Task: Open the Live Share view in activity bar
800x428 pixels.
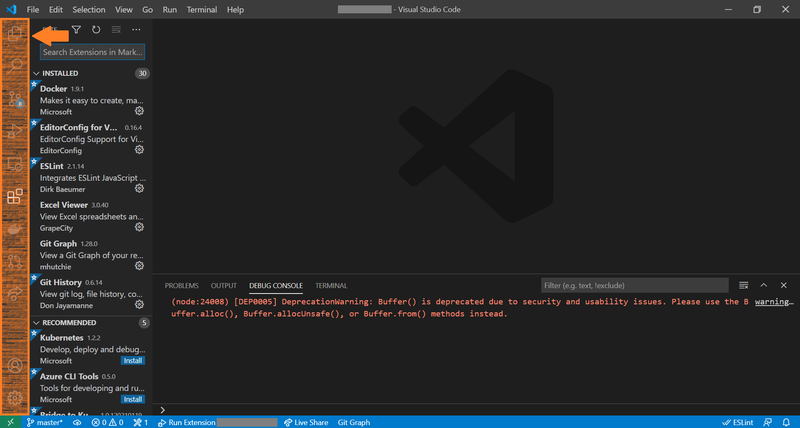Action: click(x=15, y=294)
